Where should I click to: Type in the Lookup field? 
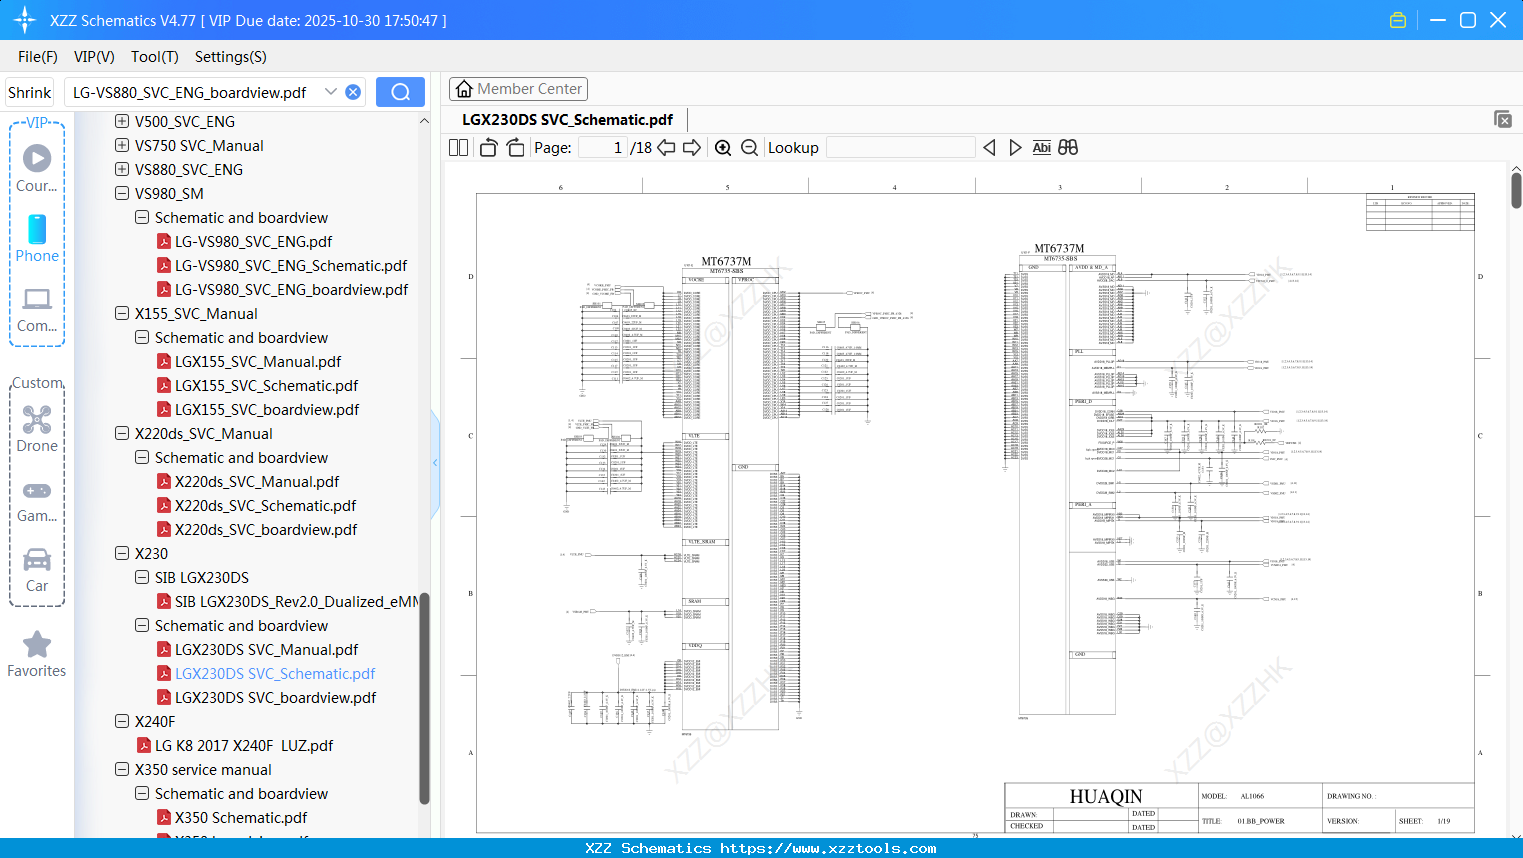[900, 147]
